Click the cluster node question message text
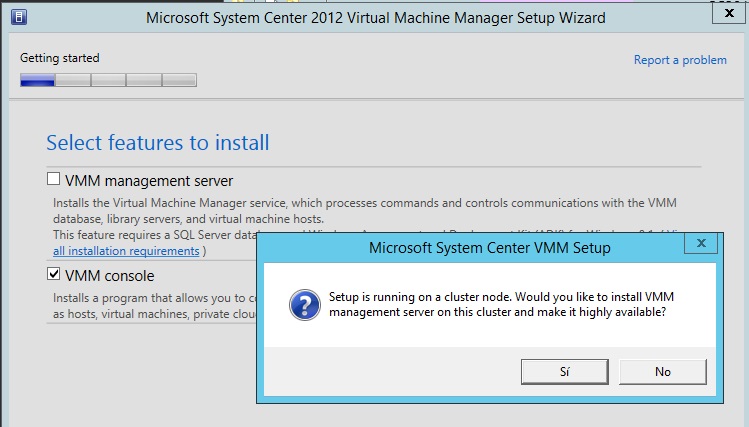749x427 pixels. [x=497, y=304]
